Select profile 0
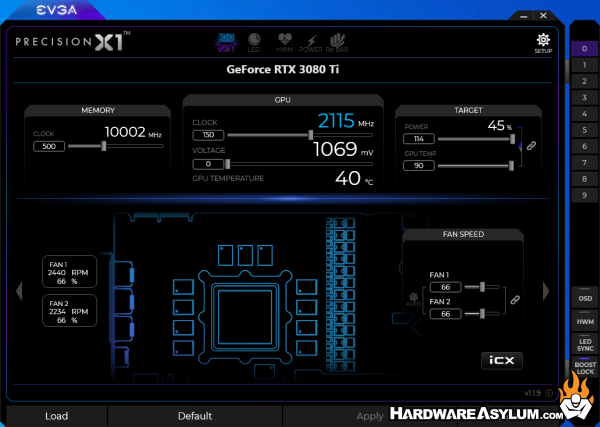 584,49
